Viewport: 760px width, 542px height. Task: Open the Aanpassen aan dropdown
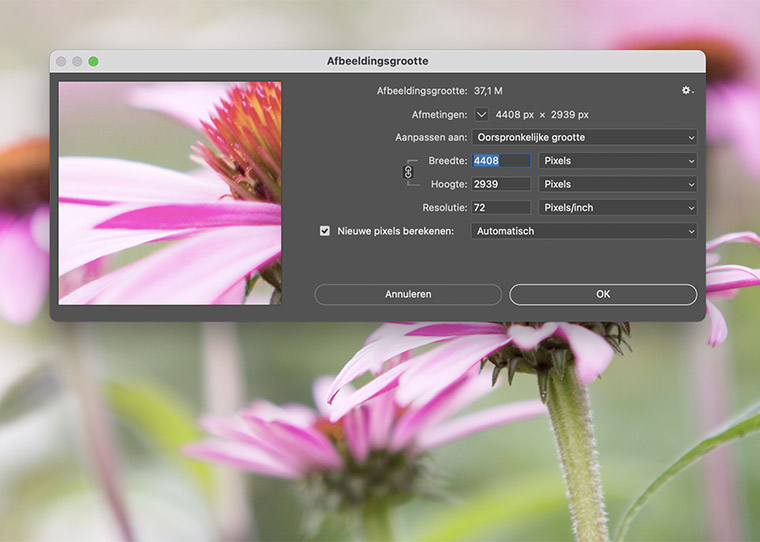[584, 137]
